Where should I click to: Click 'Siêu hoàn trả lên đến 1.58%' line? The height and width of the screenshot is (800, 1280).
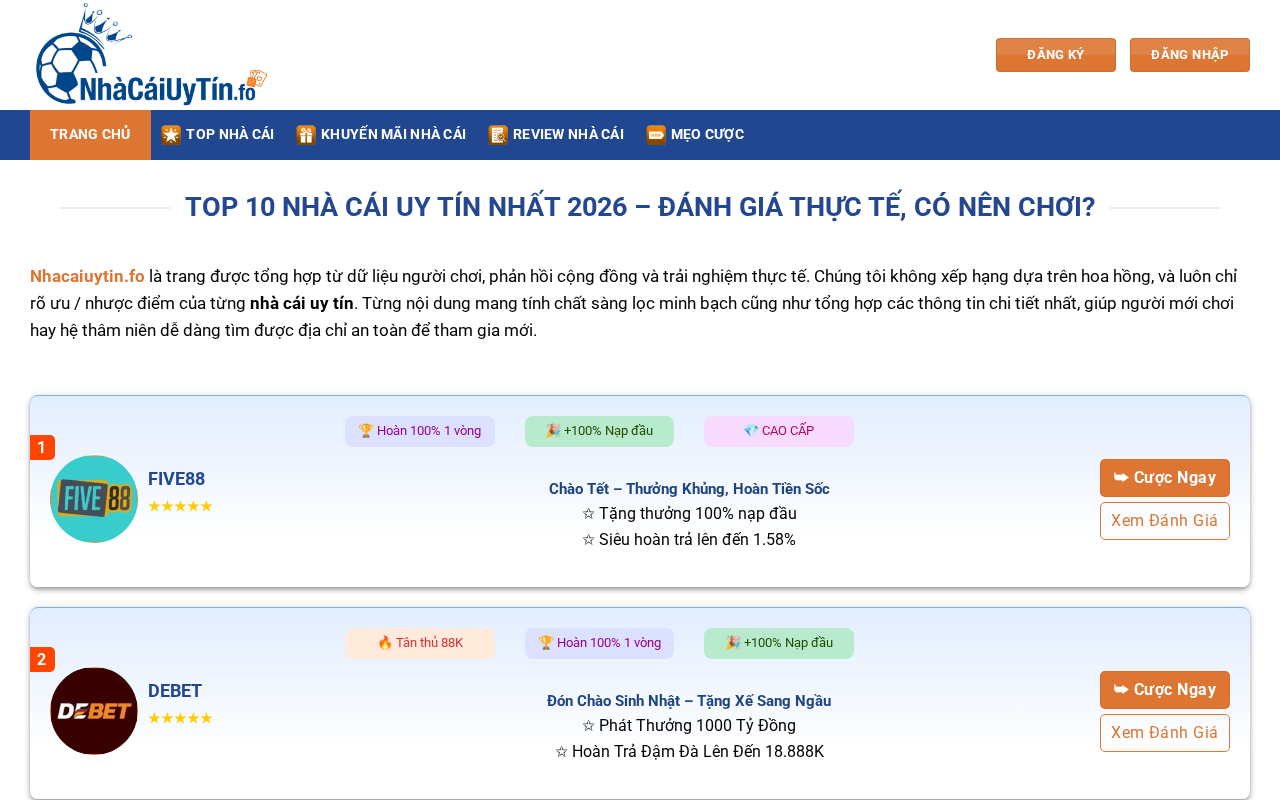(x=689, y=540)
